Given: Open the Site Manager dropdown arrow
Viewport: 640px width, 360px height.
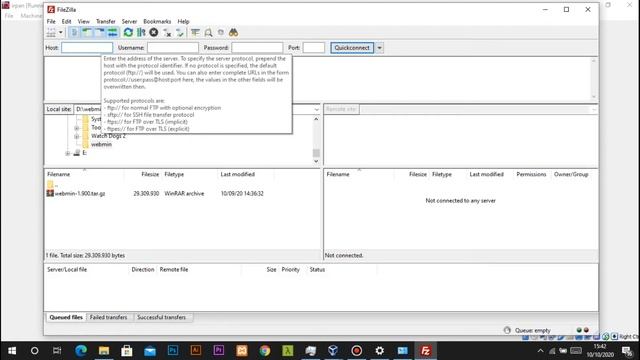Looking at the screenshot, I should coord(61,32).
